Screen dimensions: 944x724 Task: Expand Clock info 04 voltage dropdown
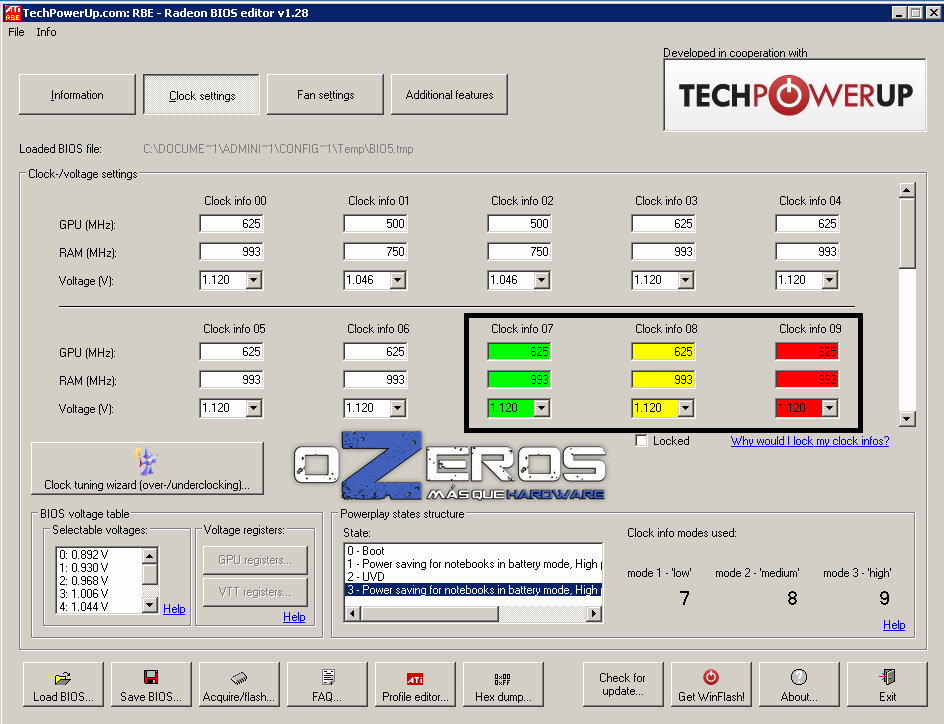coord(830,280)
